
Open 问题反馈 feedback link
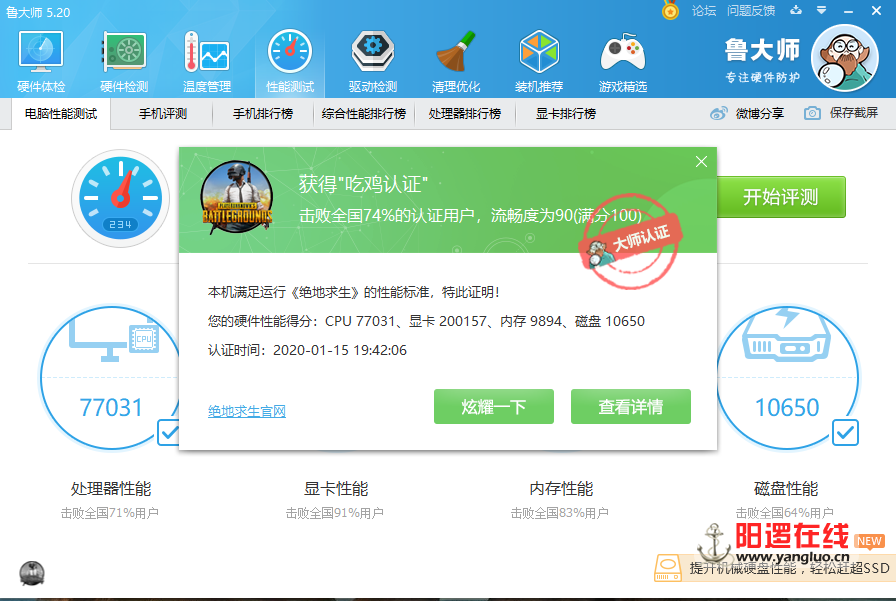click(x=751, y=10)
